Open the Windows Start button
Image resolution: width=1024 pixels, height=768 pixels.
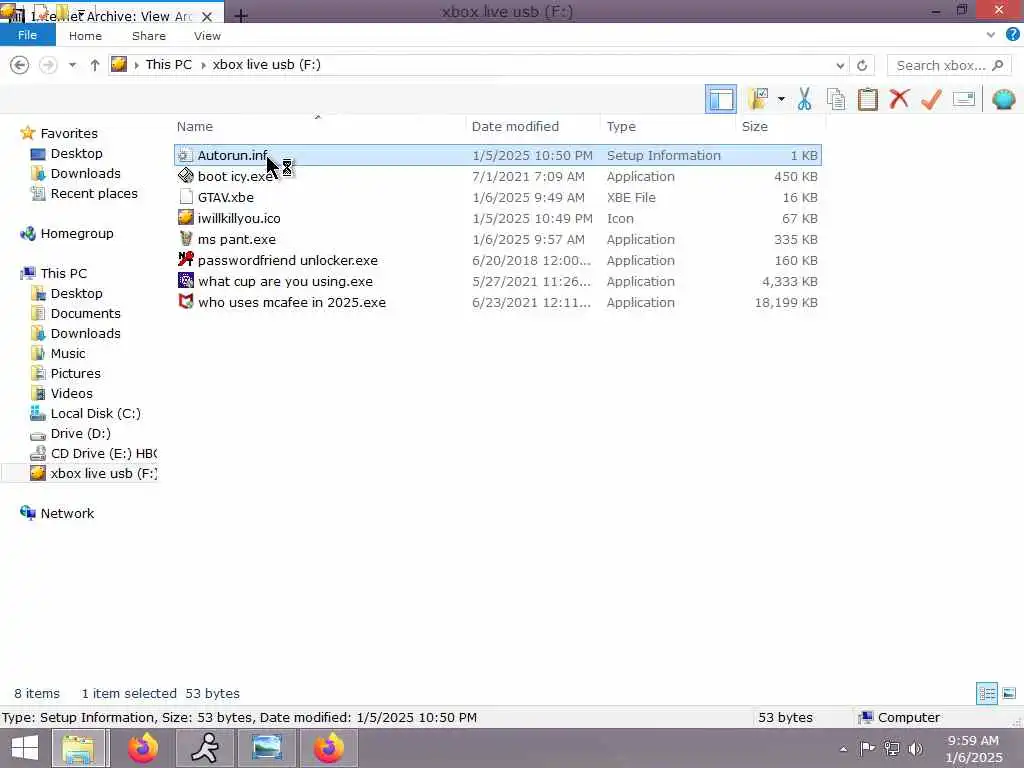pos(25,748)
